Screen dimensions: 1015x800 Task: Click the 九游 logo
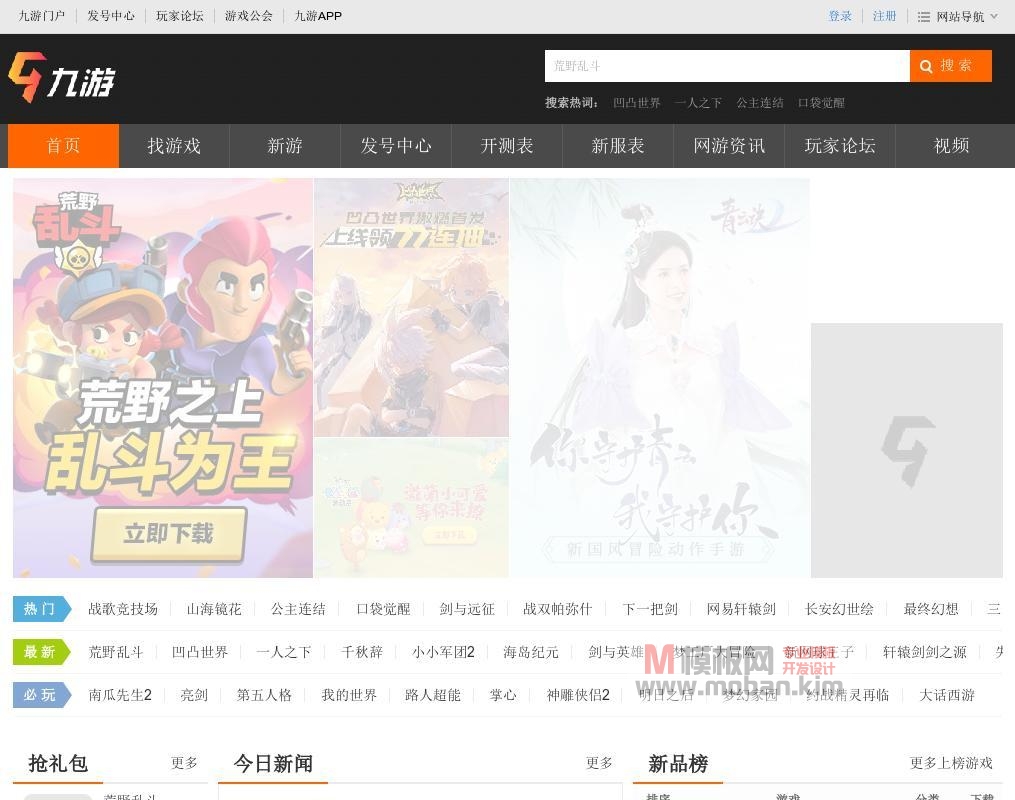click(x=61, y=78)
